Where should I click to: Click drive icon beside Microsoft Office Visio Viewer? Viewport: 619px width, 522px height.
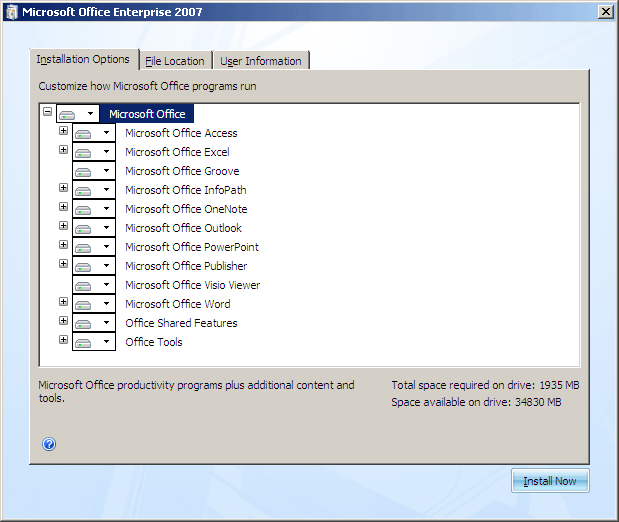coord(83,286)
